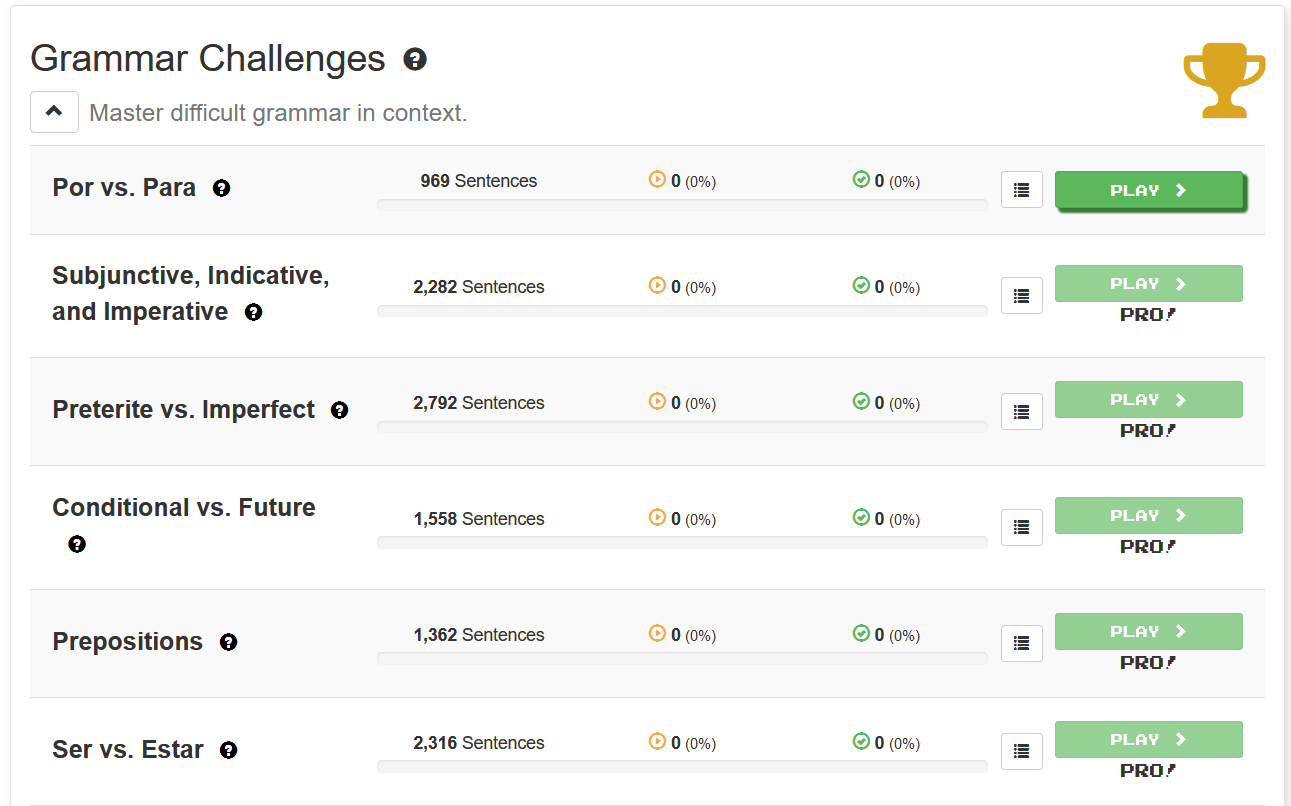
Task: Open list options for Ser vs. Estar
Action: pyautogui.click(x=1021, y=751)
